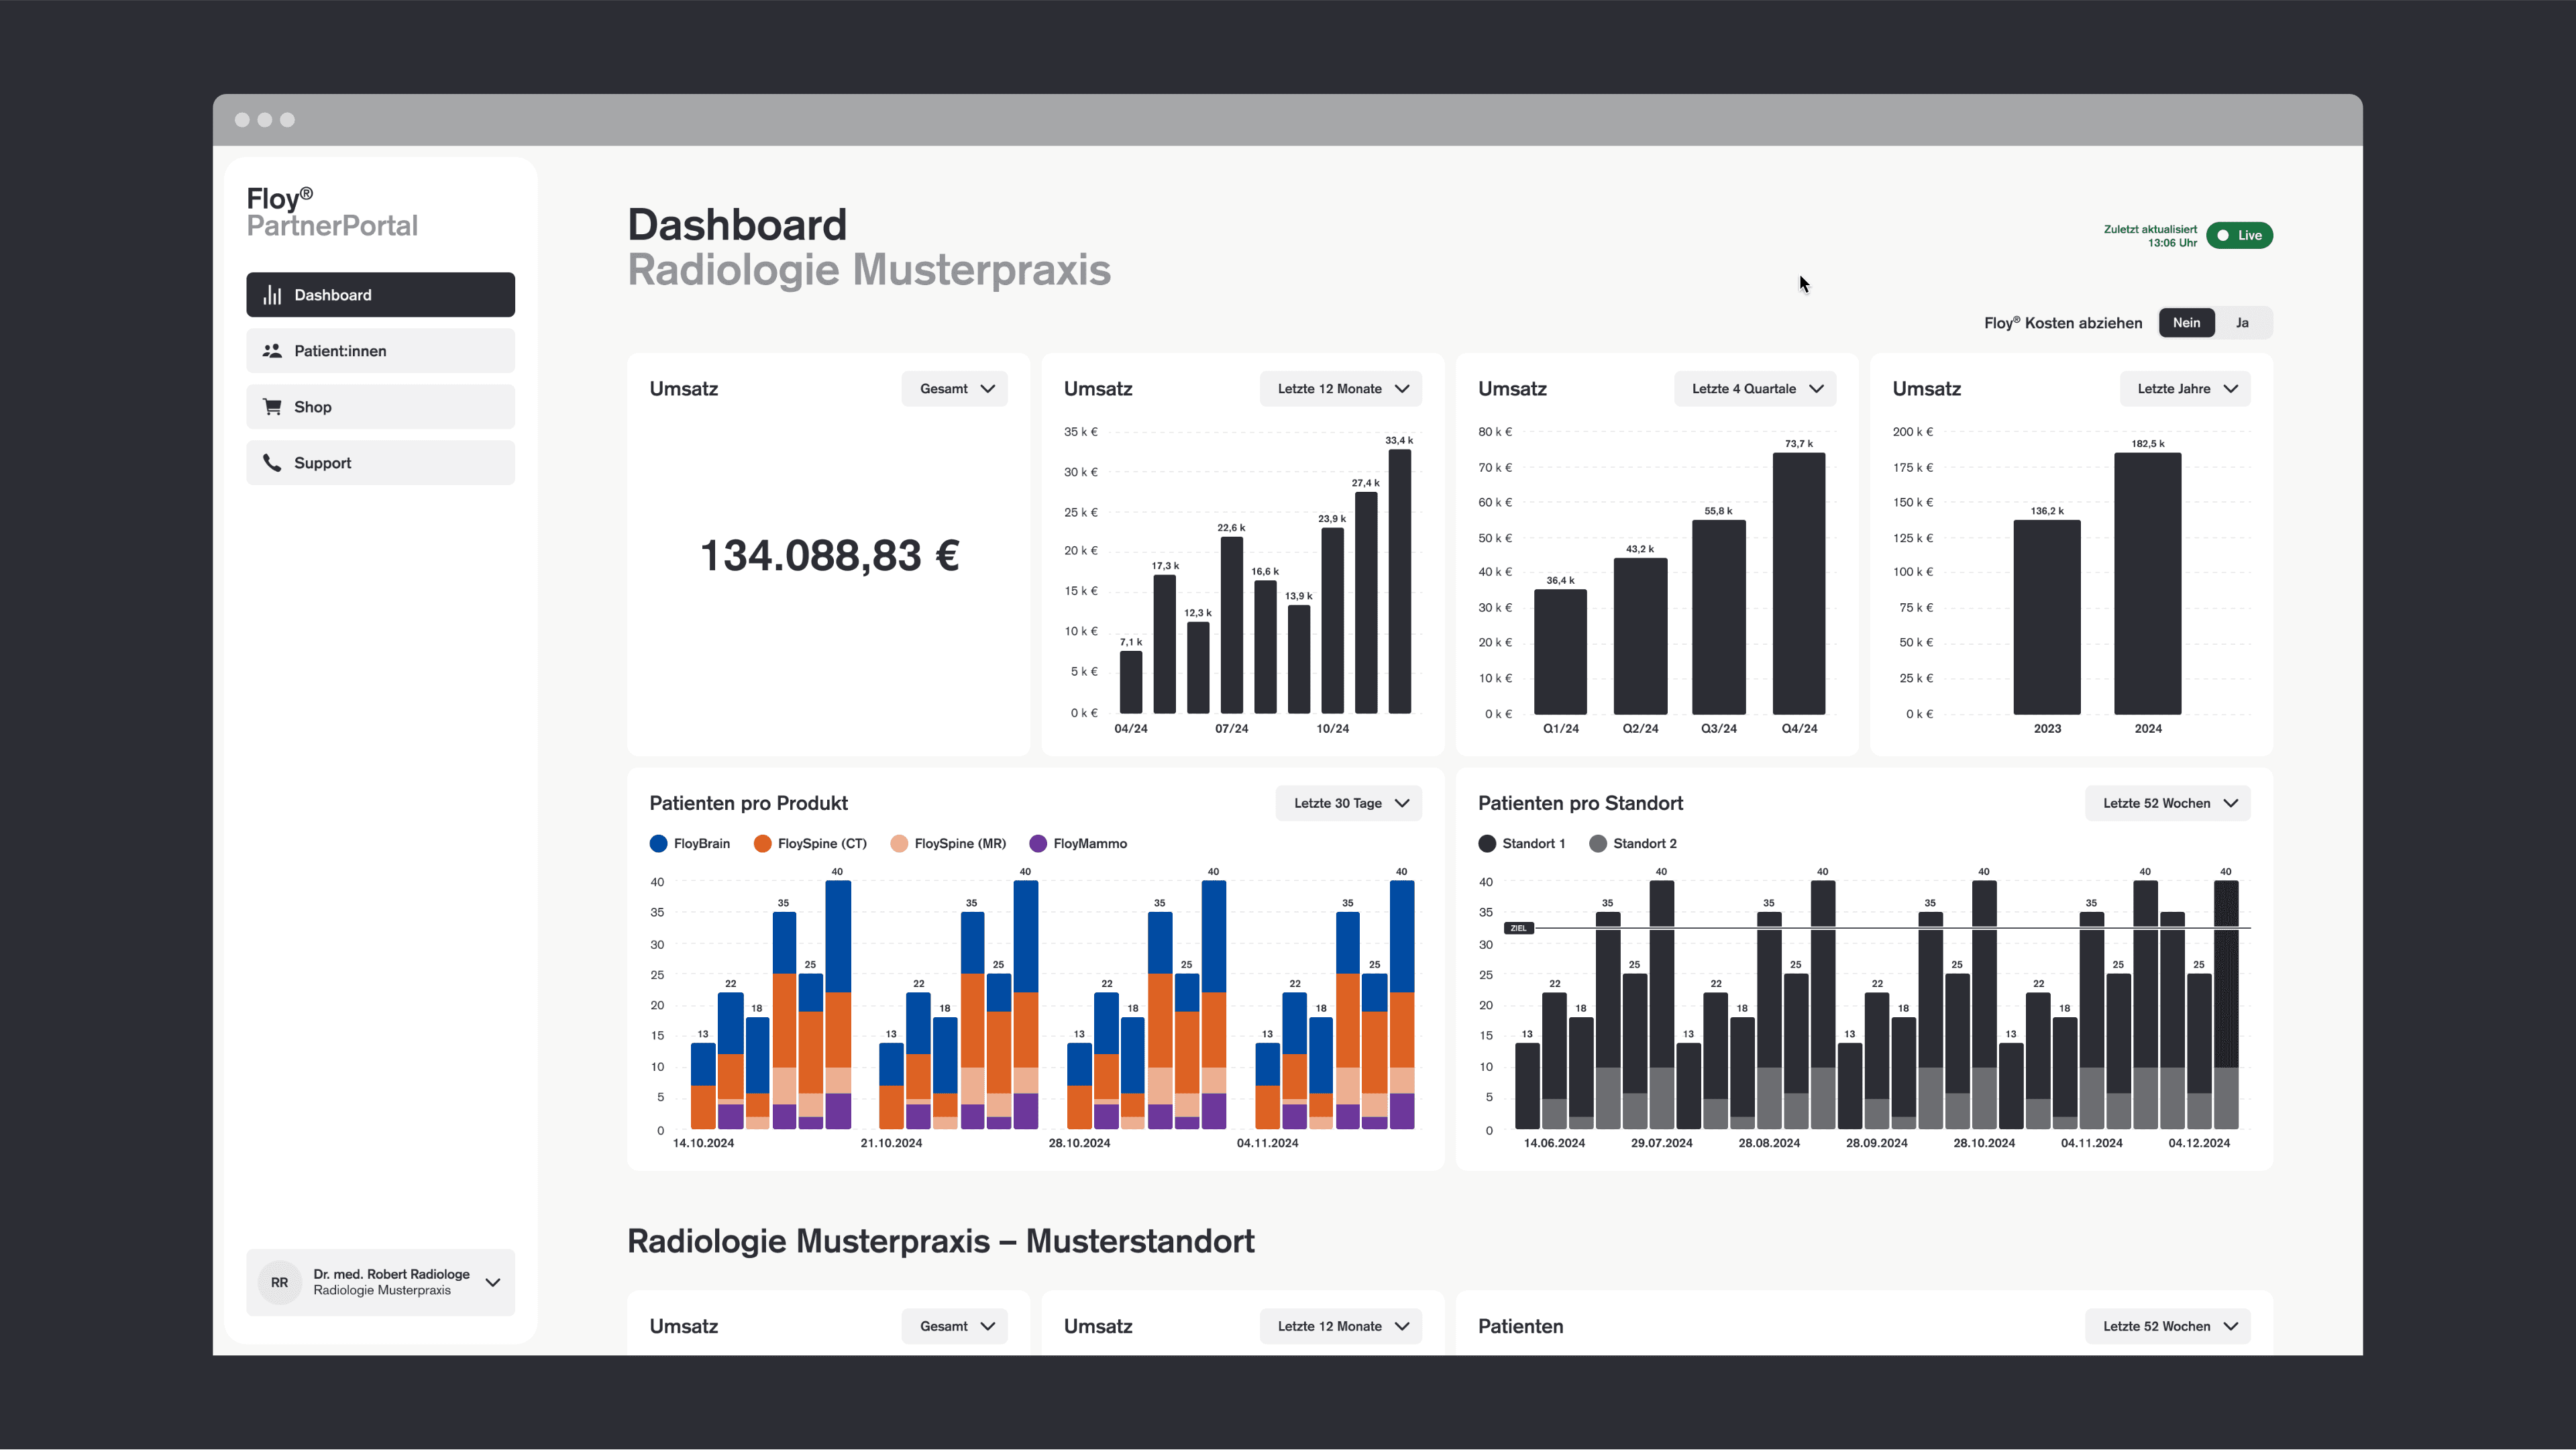2576x1450 pixels.
Task: Open the Letzte Jahre period selector
Action: click(x=2185, y=389)
